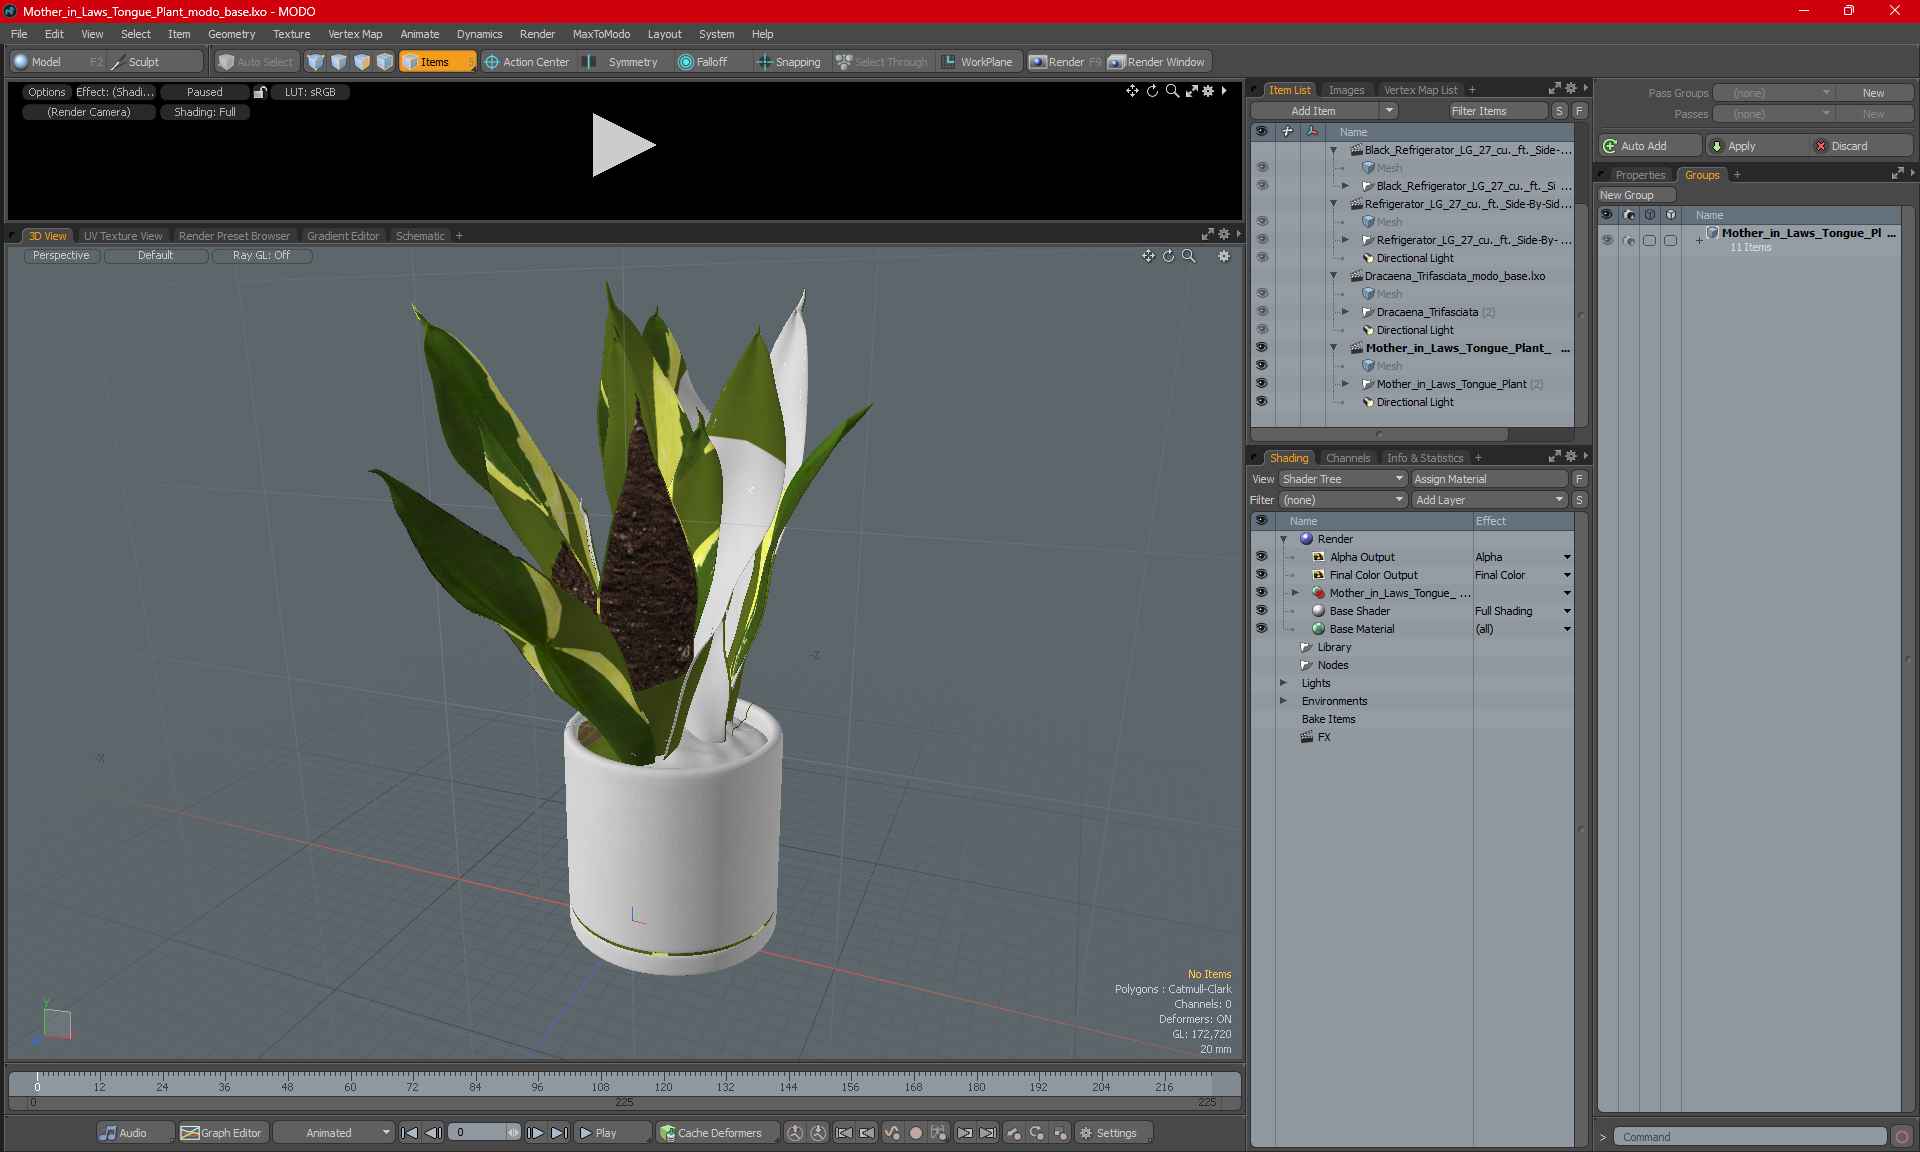The image size is (1920, 1152).
Task: Expand the Lights section in Shader Tree
Action: click(1283, 683)
